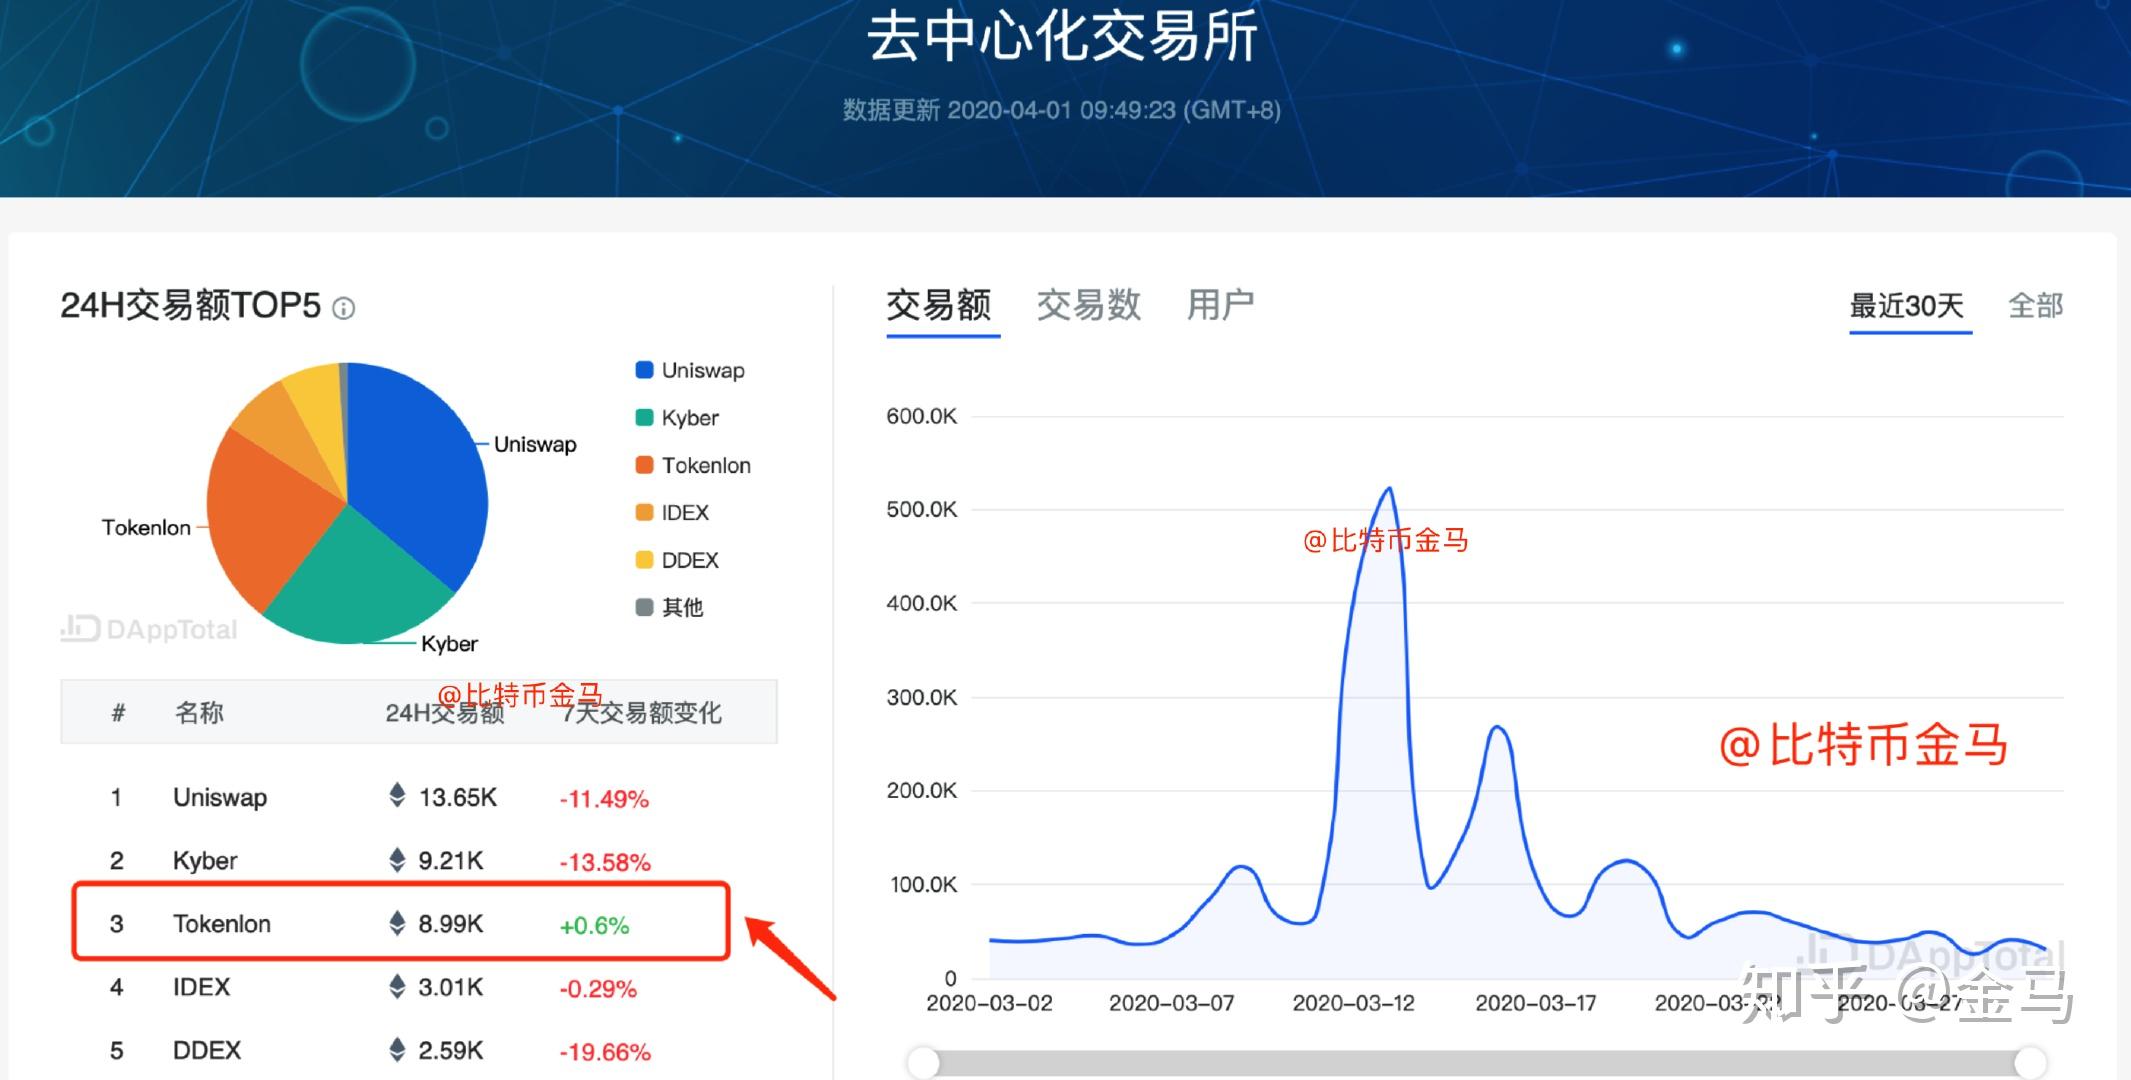Select the 最近30天 time range
Viewport: 2131px width, 1080px height.
[1907, 305]
